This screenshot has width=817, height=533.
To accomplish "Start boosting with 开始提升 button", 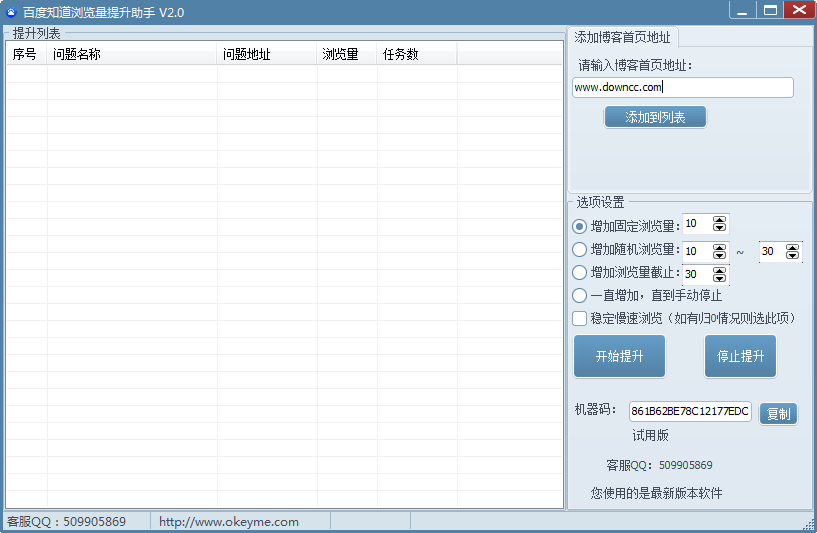I will tap(619, 356).
